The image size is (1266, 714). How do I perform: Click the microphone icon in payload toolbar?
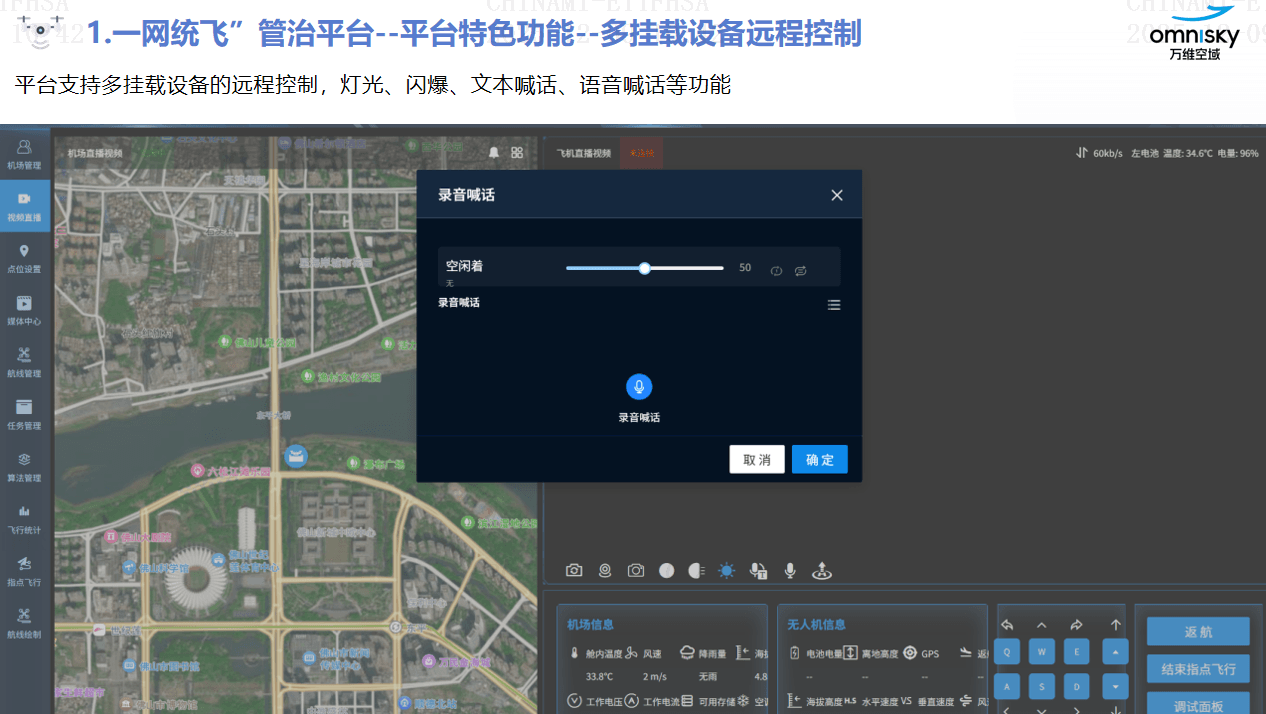click(790, 570)
